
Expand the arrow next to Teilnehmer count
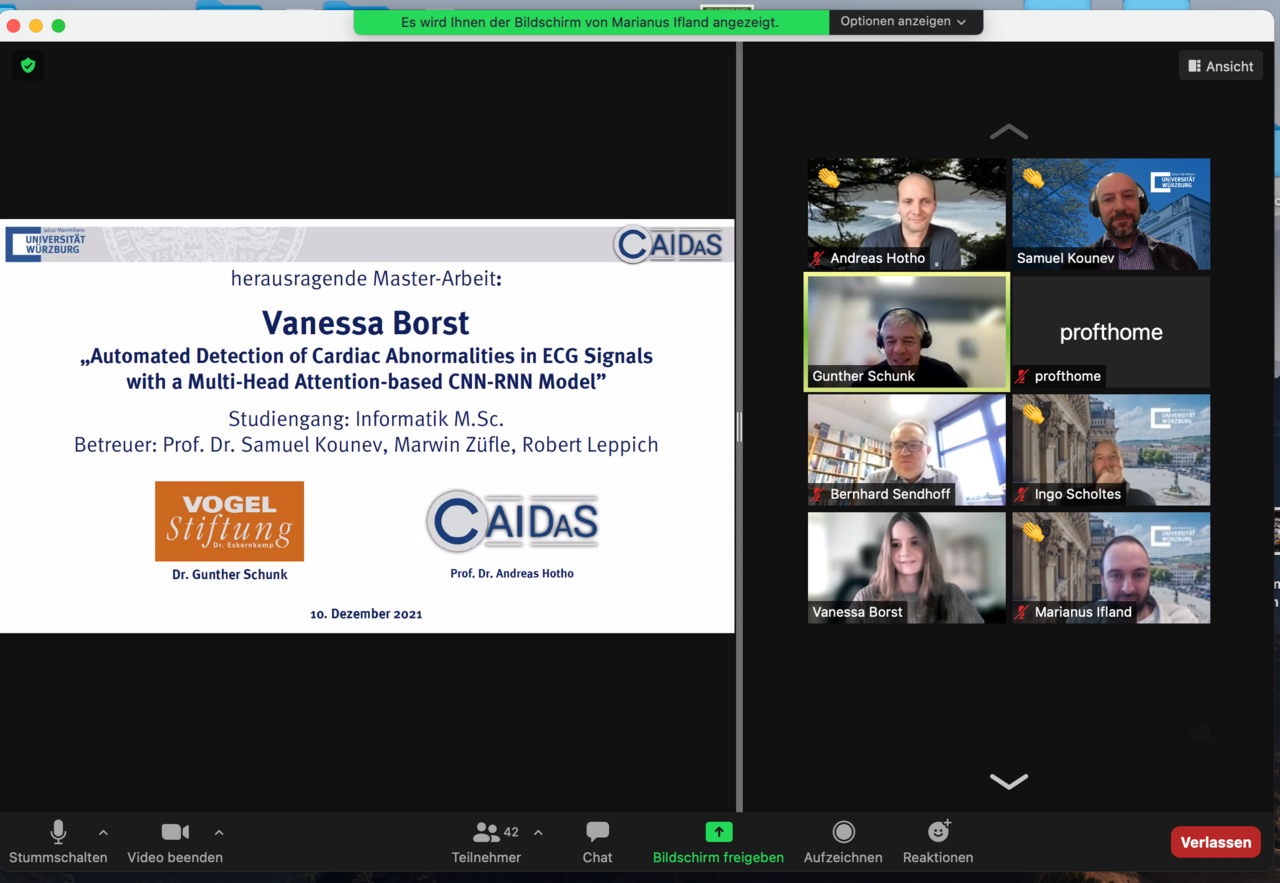pos(538,832)
